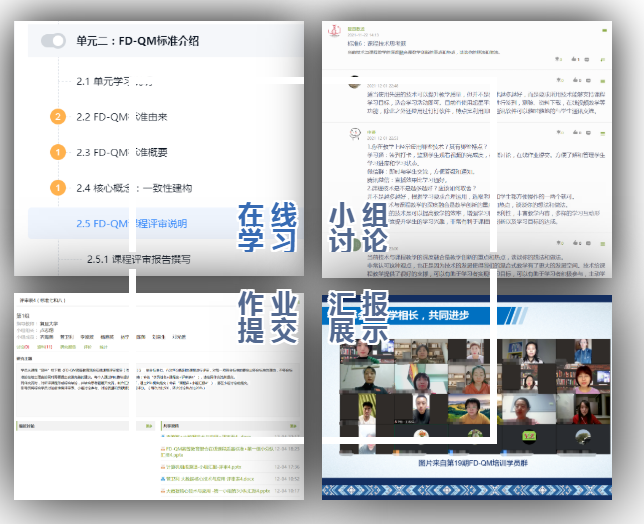This screenshot has height=524, width=644.
Task: Open green menu icon on cartoon-avatar reply
Action: (603, 133)
